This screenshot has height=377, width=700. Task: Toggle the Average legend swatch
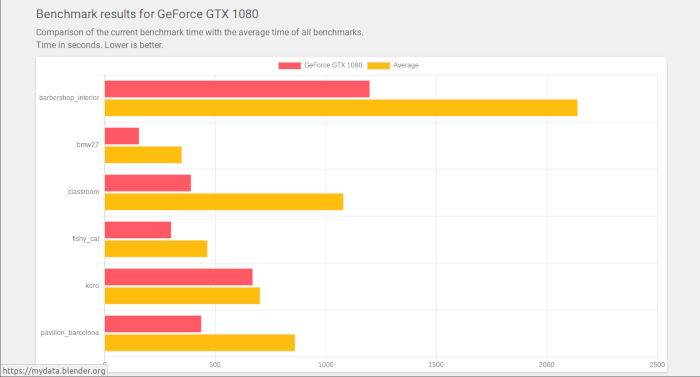tap(379, 66)
